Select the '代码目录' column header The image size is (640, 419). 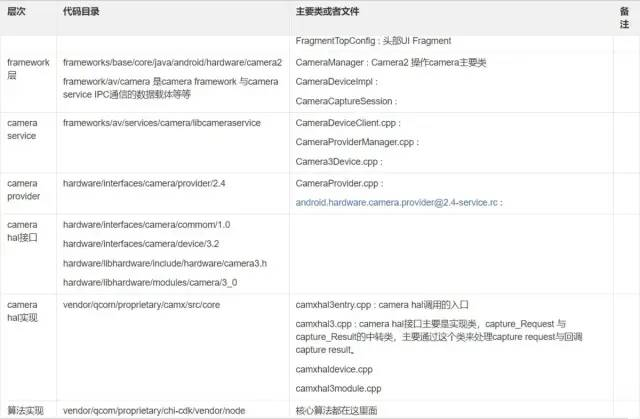point(81,11)
